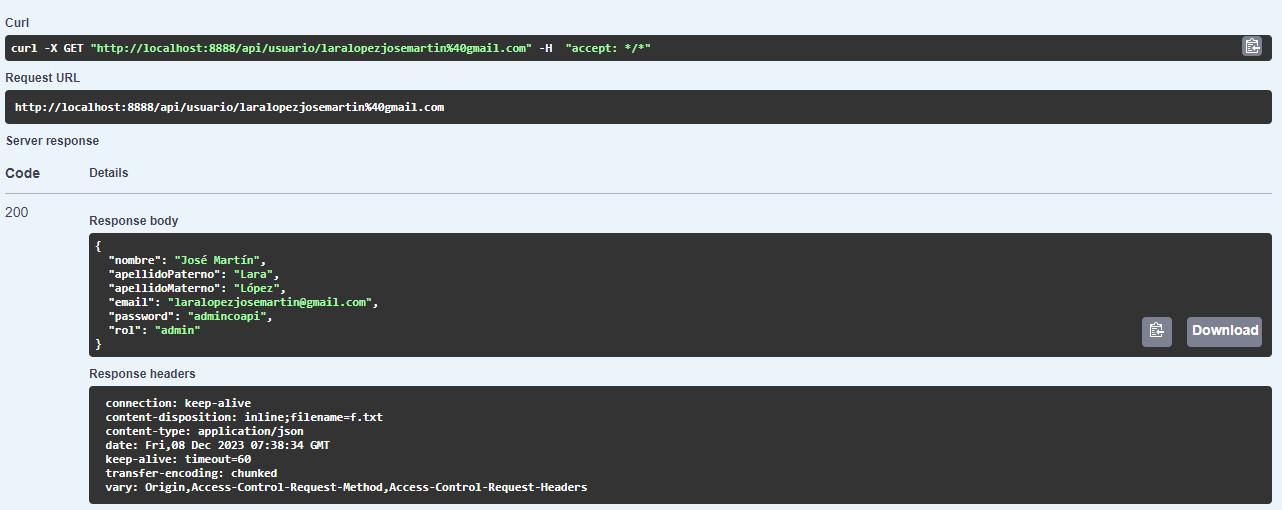1282x510 pixels.
Task: Click the email value in response body
Action: pyautogui.click(x=270, y=301)
